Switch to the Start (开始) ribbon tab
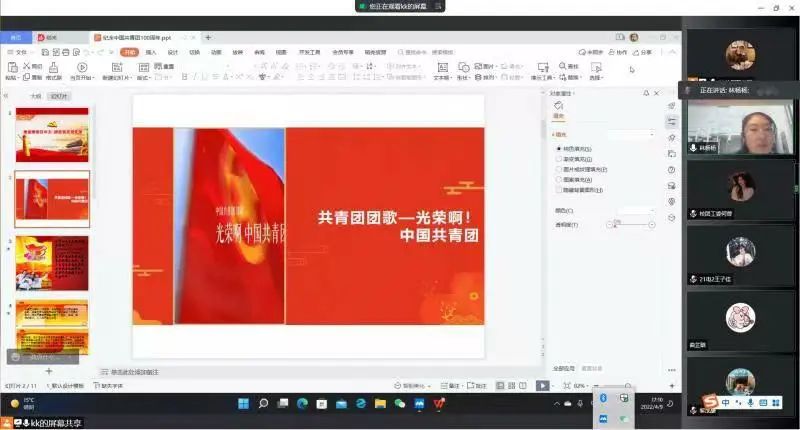 click(130, 52)
